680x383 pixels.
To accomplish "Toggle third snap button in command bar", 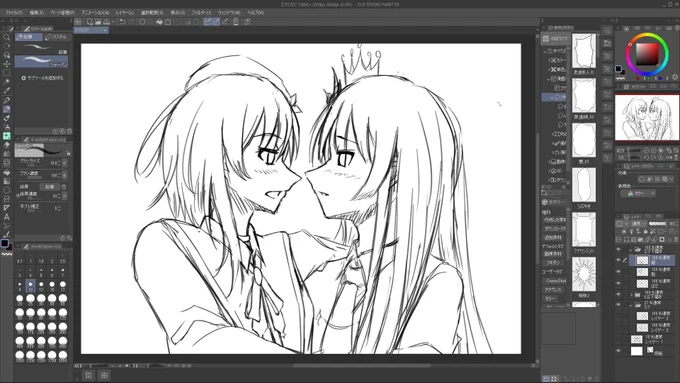I will click(x=225, y=21).
